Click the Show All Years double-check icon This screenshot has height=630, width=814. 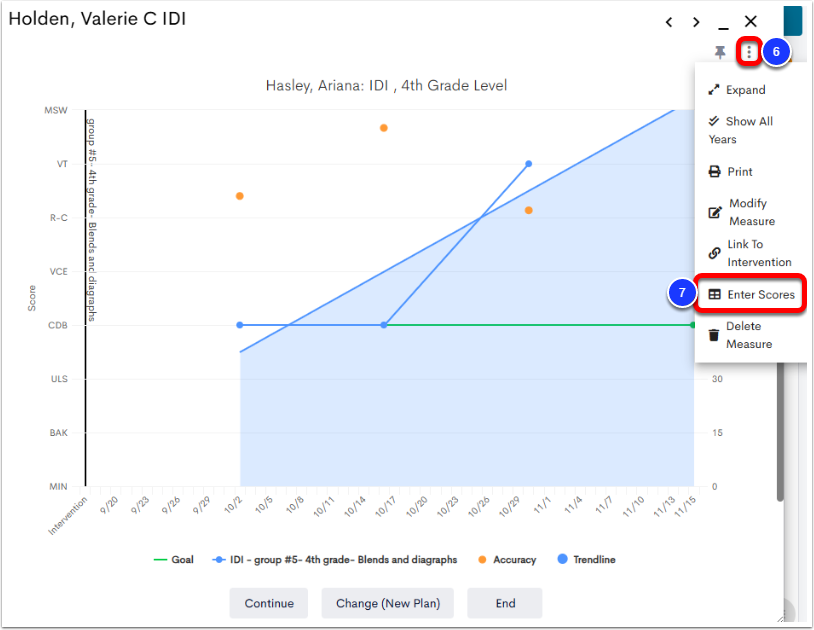[x=713, y=120]
